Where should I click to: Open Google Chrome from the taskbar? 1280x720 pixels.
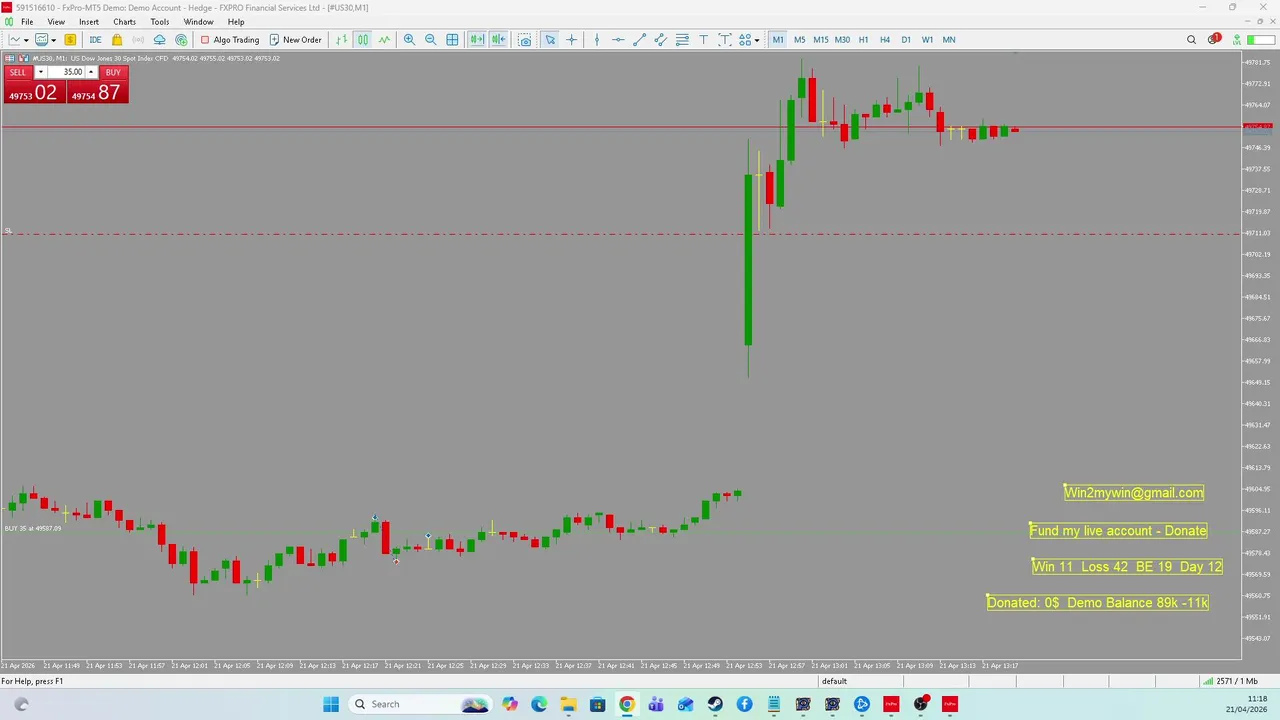coord(626,704)
